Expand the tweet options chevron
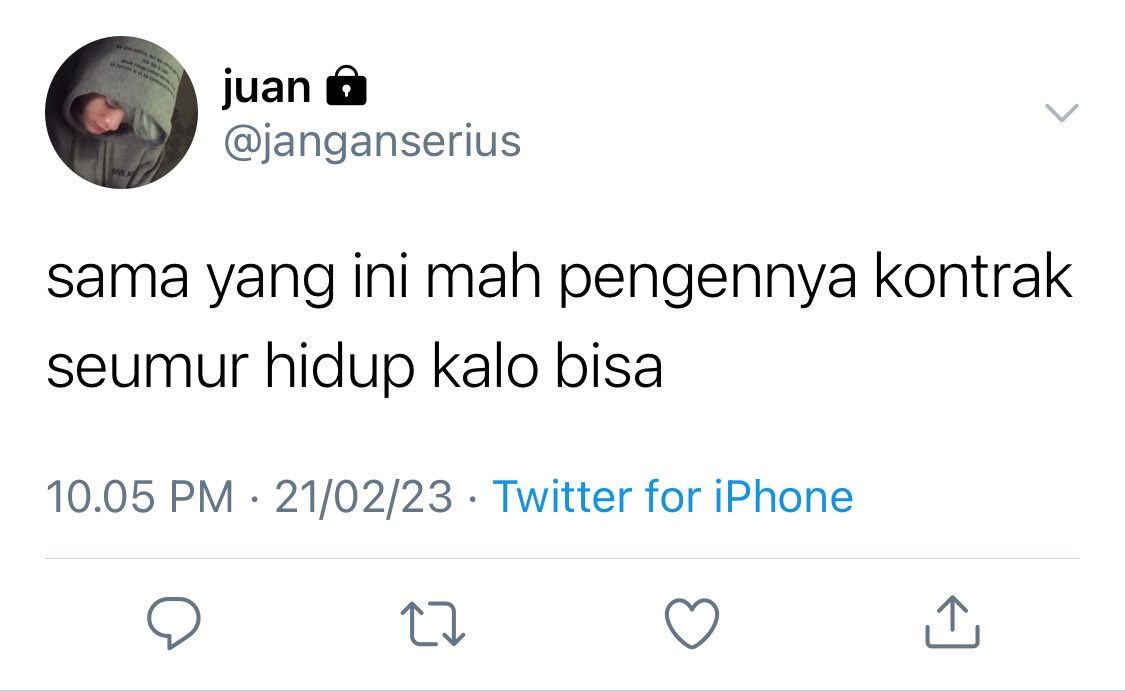Viewport: 1125px width, 691px height. pos(1062,113)
